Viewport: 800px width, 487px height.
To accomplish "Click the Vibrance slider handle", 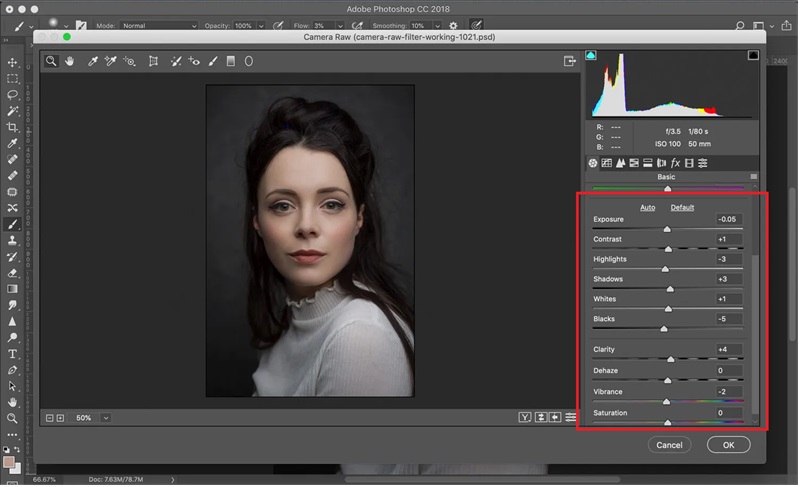I will click(666, 402).
